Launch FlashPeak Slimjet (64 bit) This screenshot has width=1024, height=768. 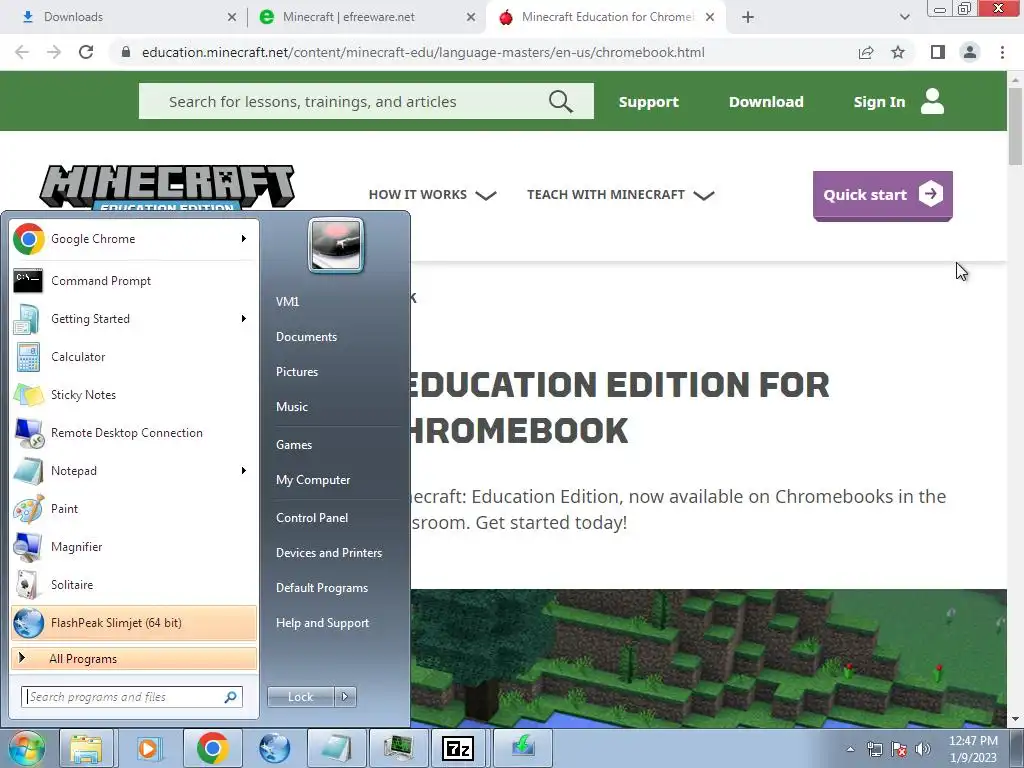tap(133, 622)
